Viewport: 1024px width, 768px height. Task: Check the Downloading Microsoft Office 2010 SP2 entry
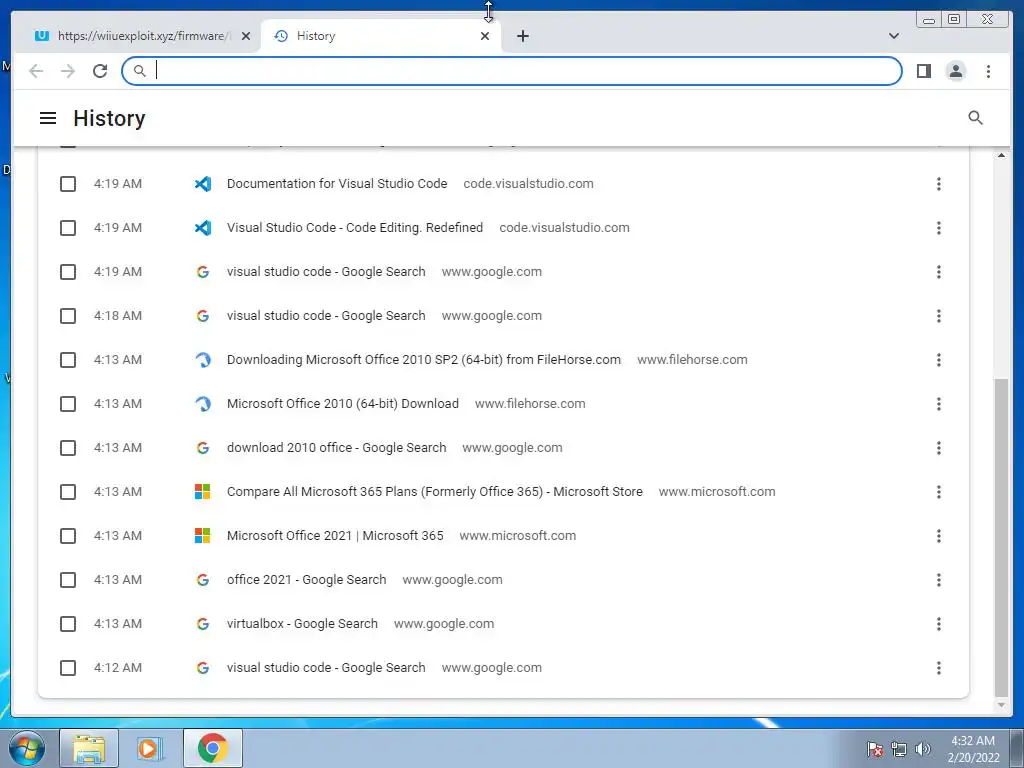(68, 360)
